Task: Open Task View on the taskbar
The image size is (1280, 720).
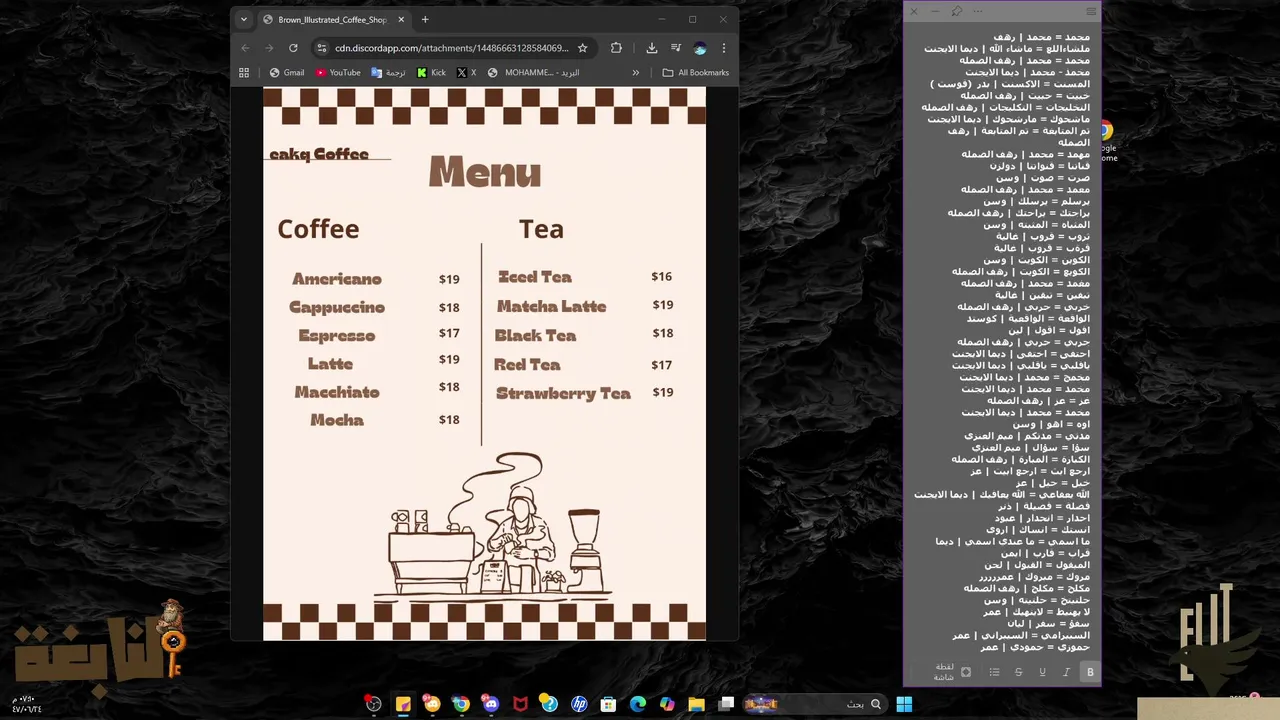Action: pyautogui.click(x=727, y=704)
